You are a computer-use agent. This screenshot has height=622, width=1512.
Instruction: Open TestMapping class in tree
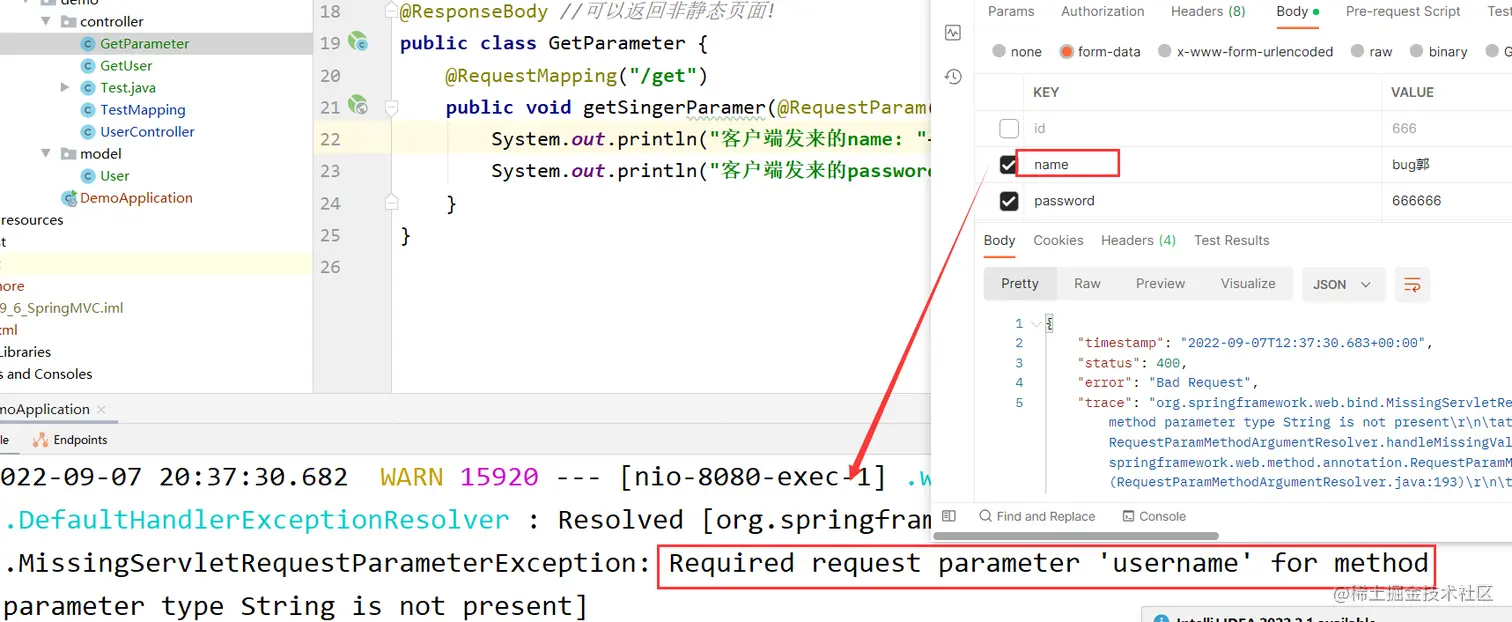click(x=142, y=110)
